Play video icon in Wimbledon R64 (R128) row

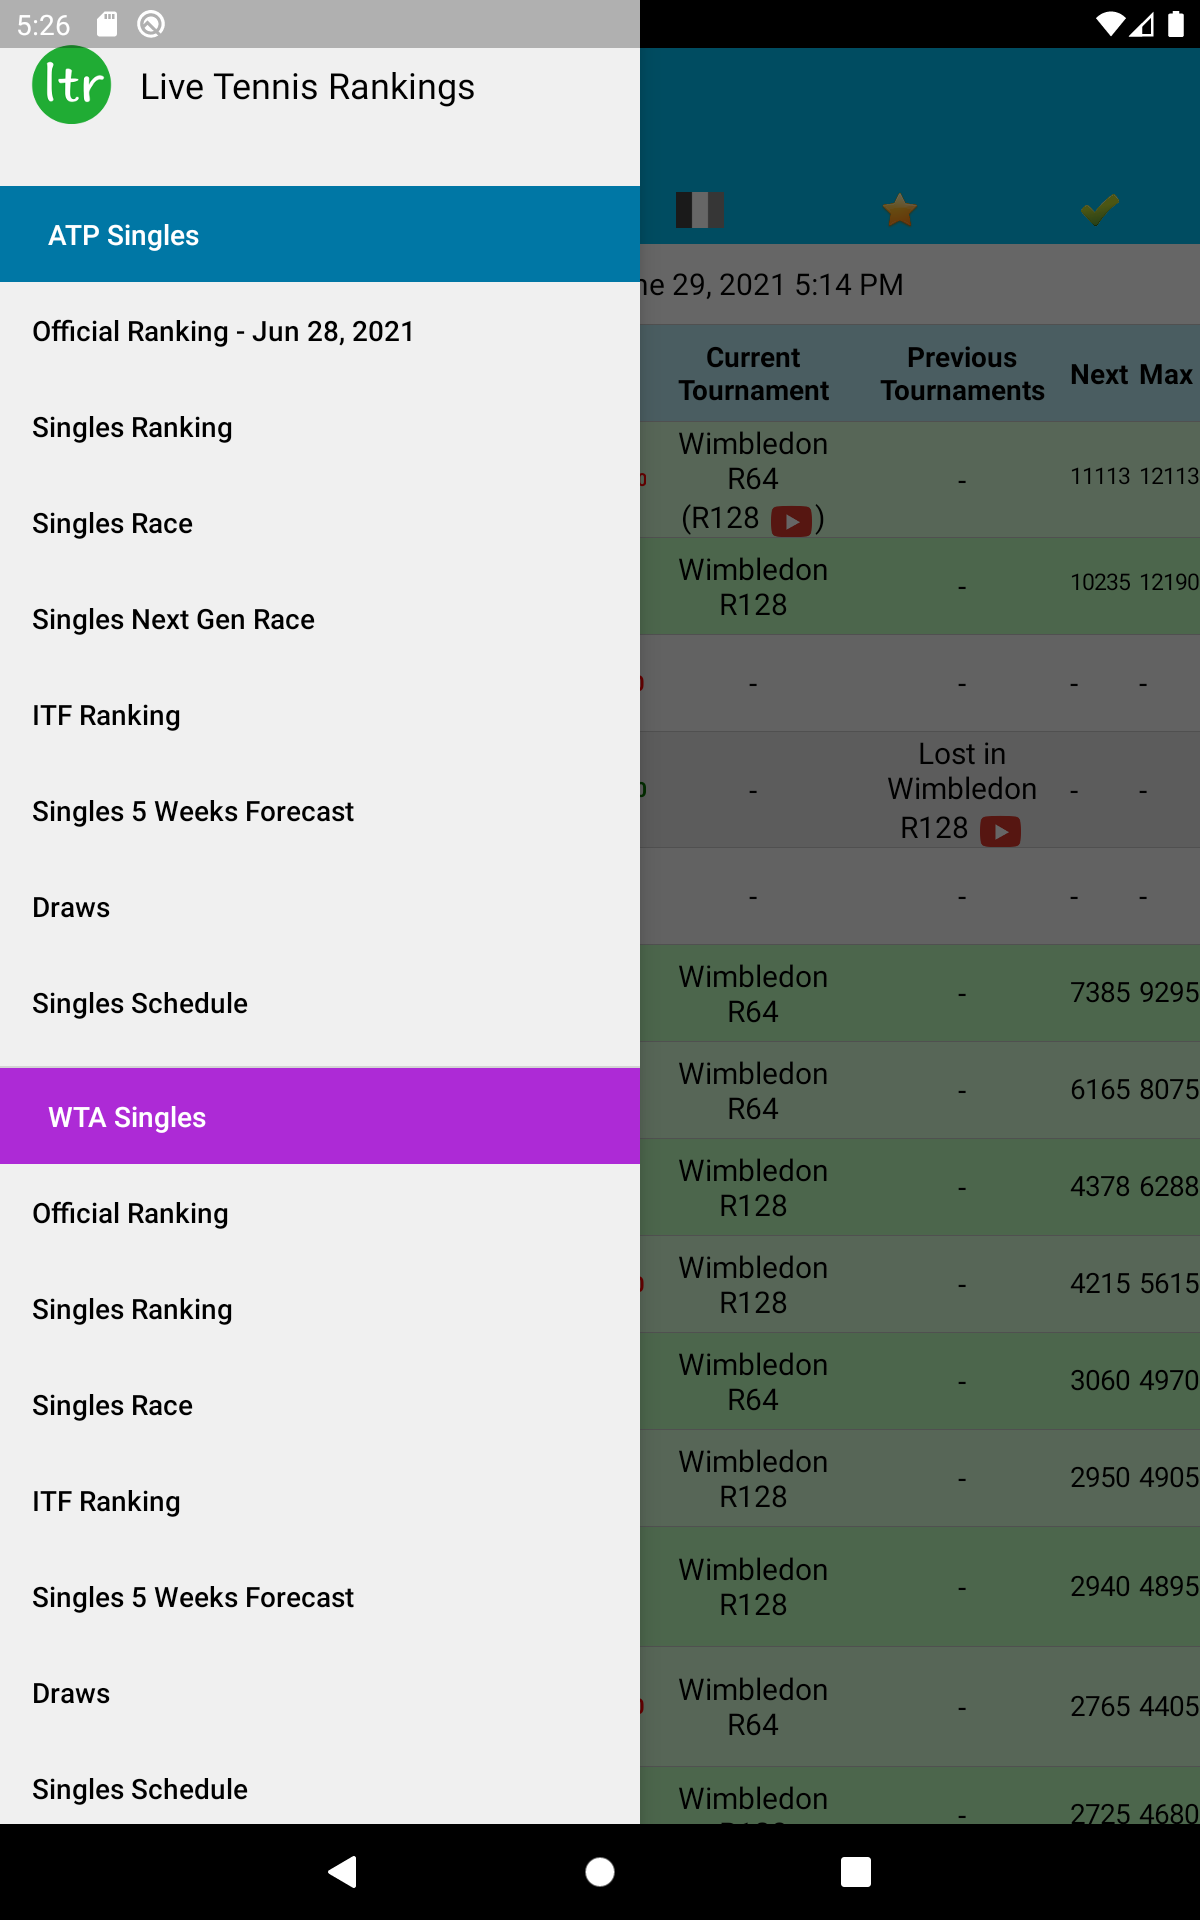coord(791,521)
